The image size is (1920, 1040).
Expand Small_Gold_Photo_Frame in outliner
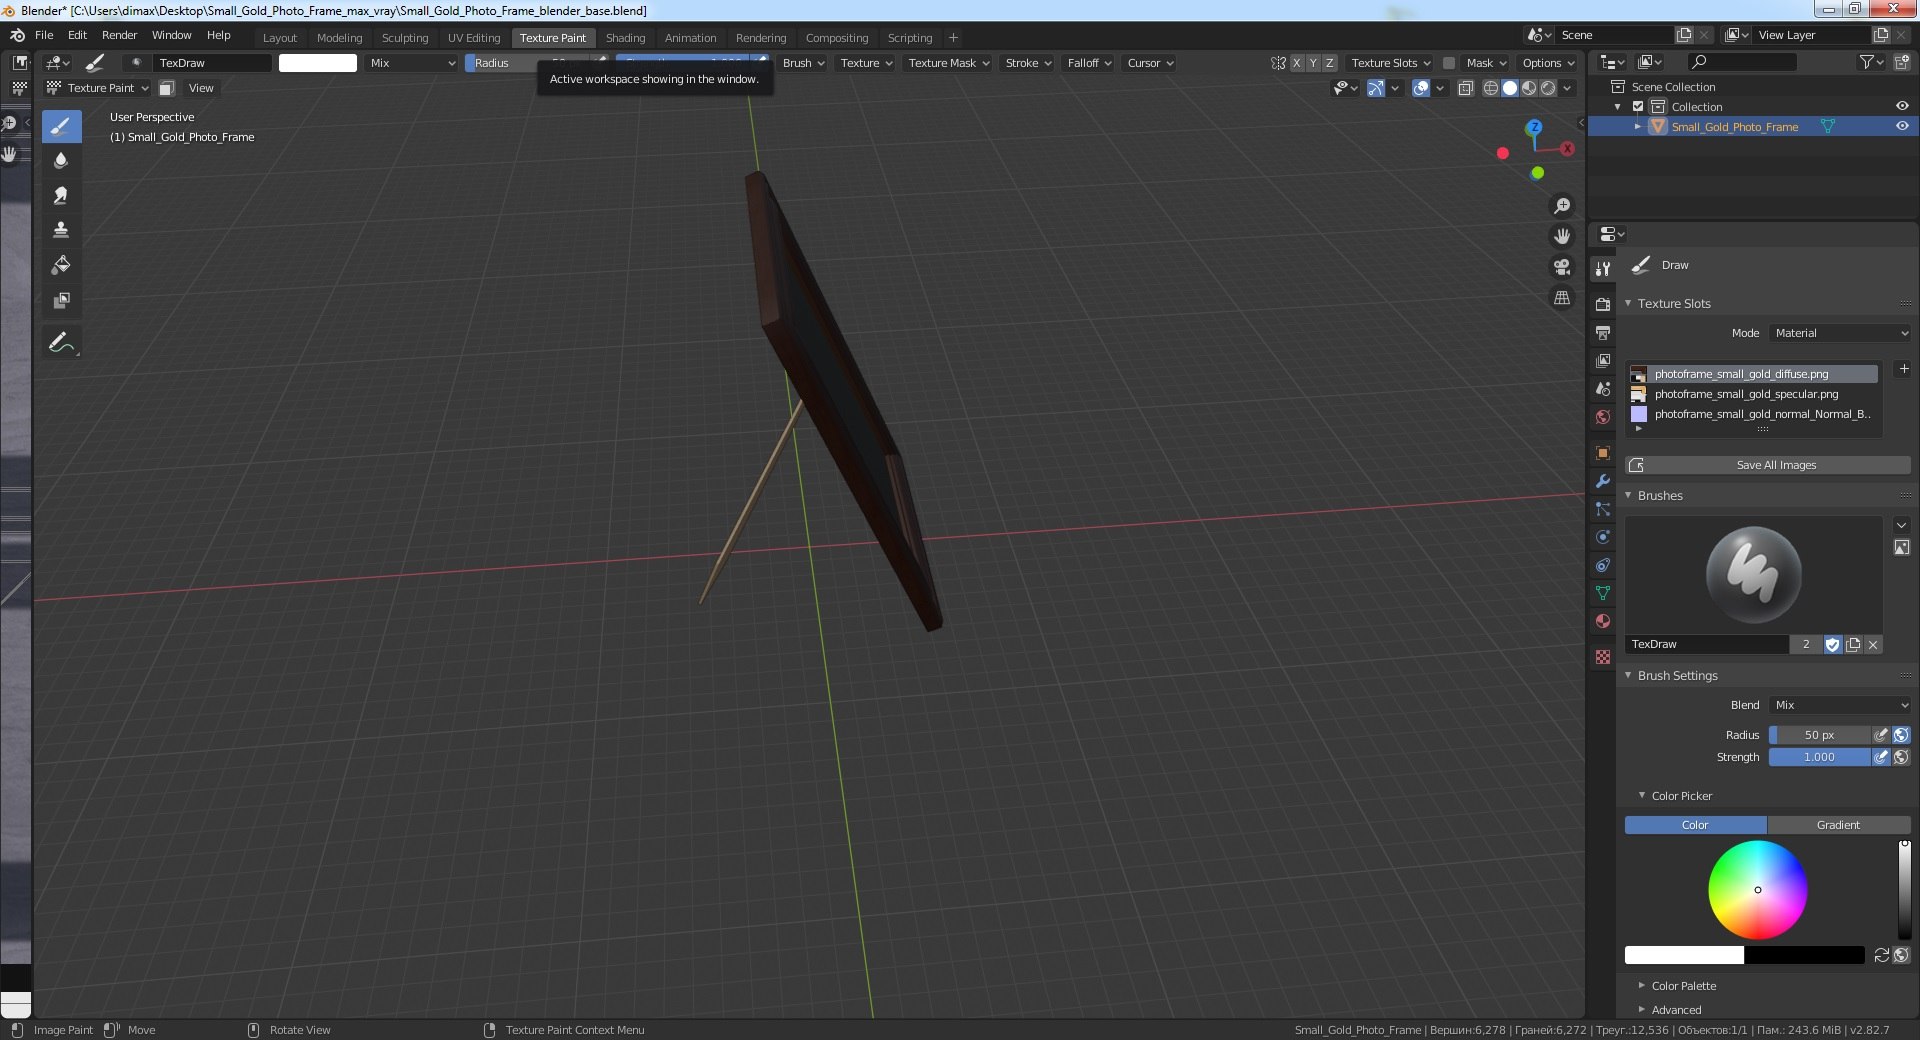click(1637, 127)
